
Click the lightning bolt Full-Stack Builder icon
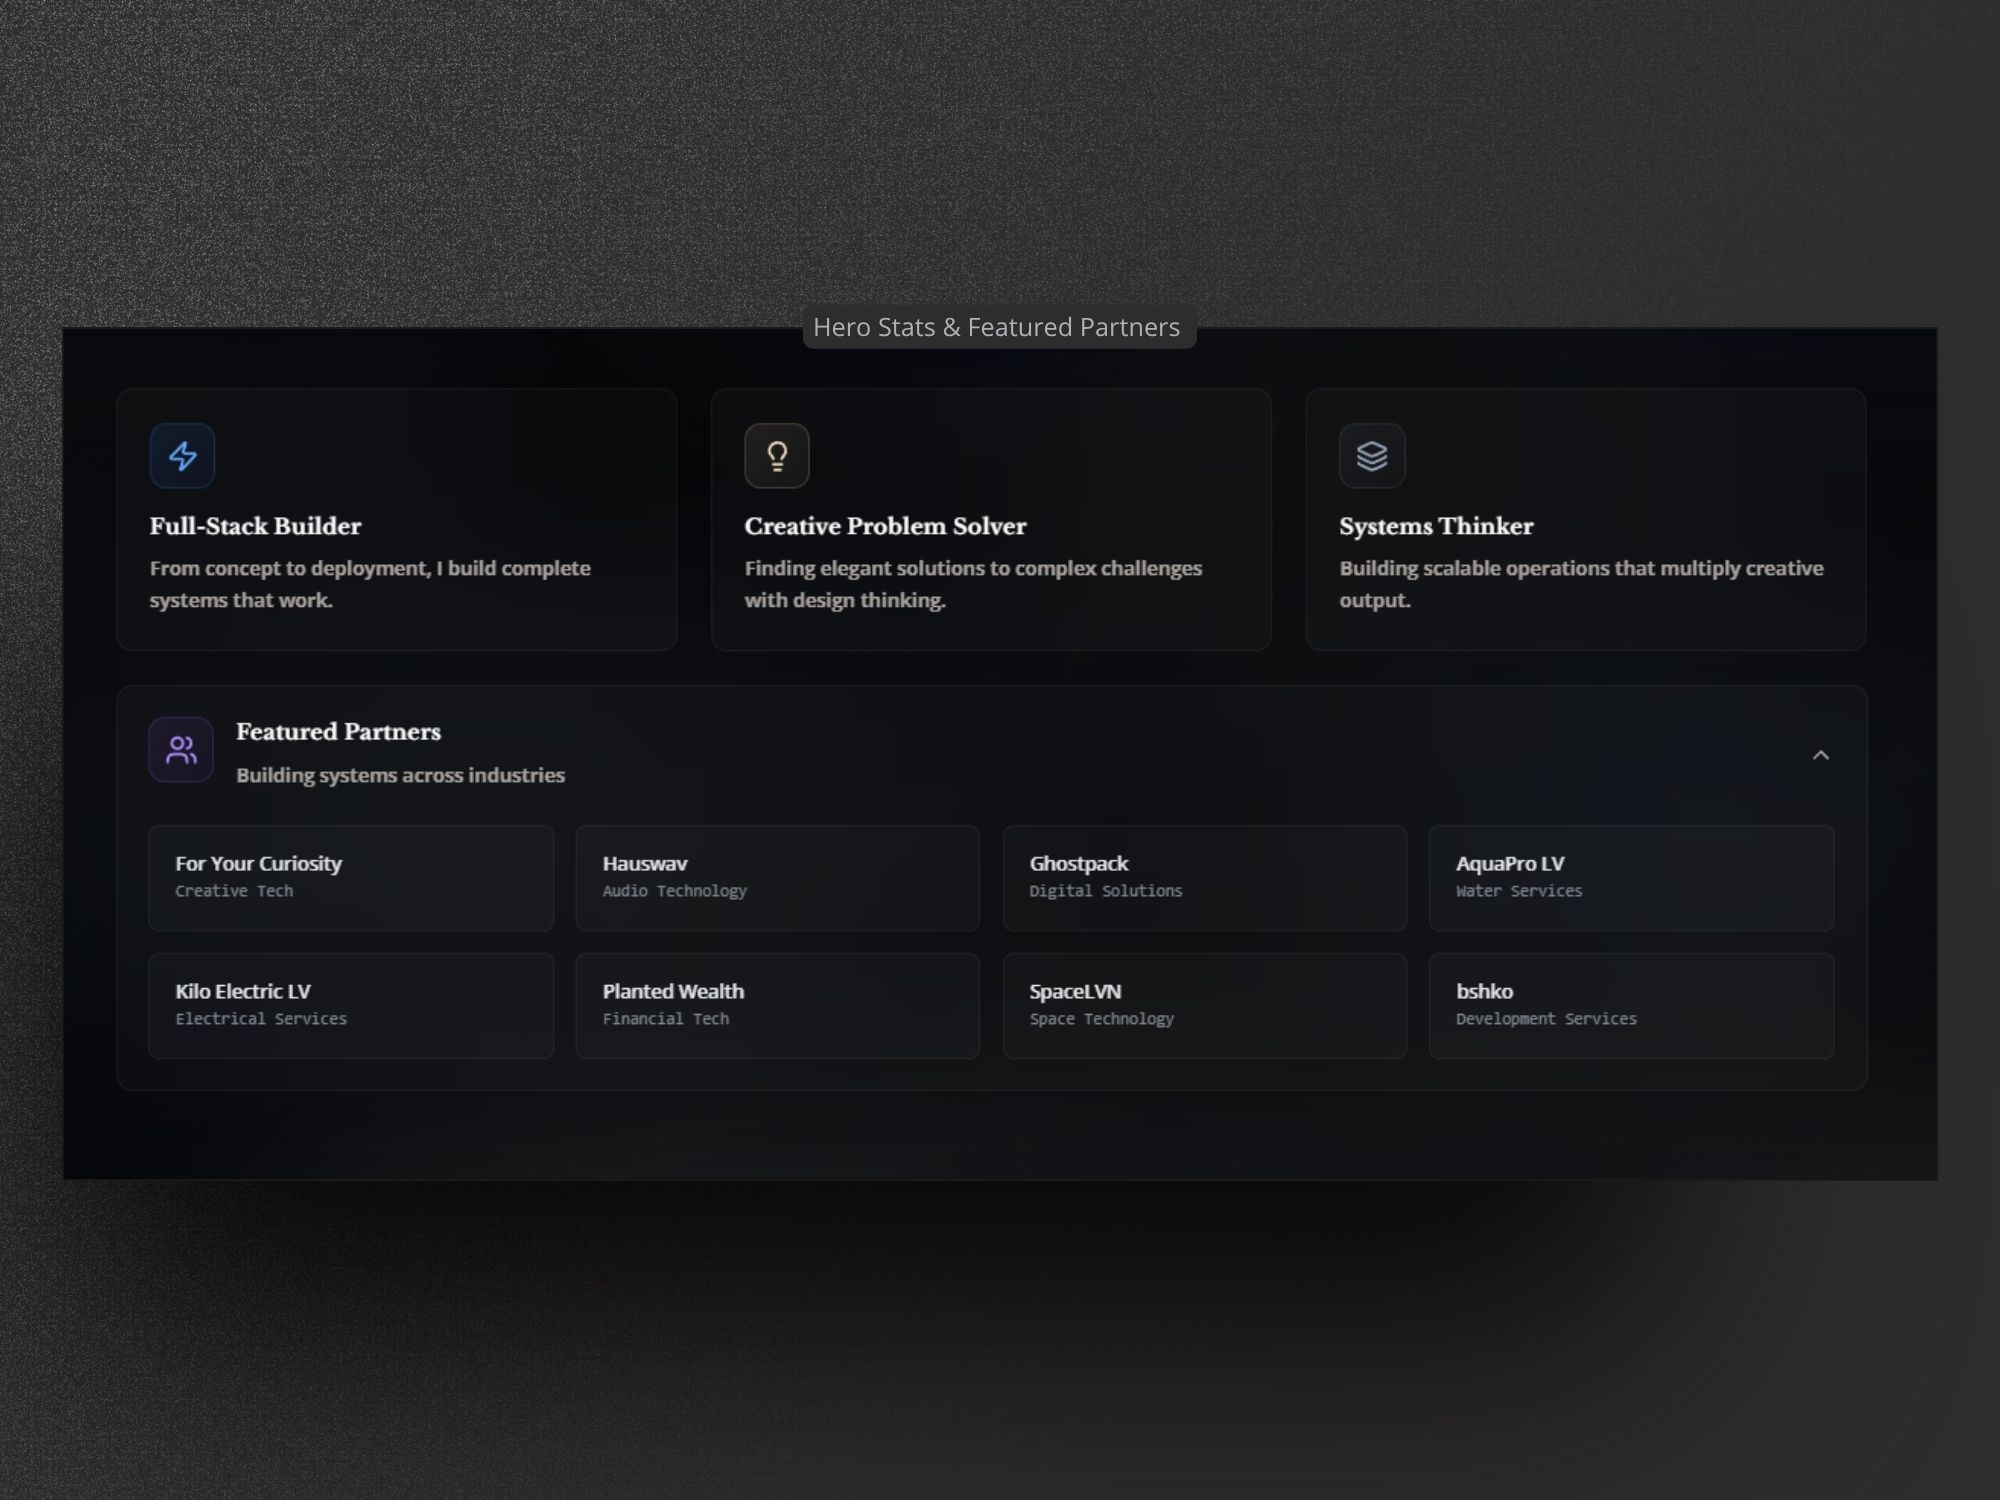tap(182, 456)
